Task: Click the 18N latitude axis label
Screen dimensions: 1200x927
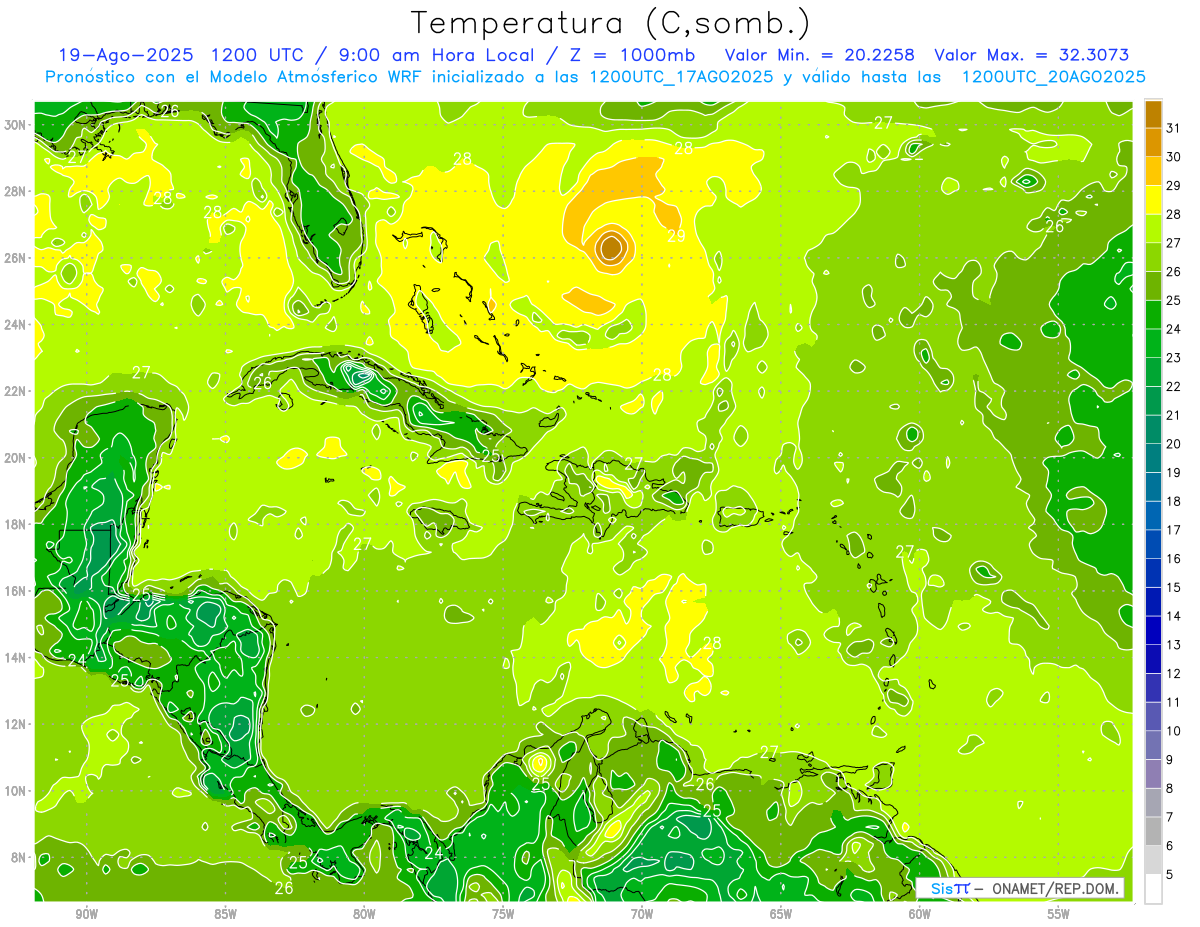Action: point(16,524)
